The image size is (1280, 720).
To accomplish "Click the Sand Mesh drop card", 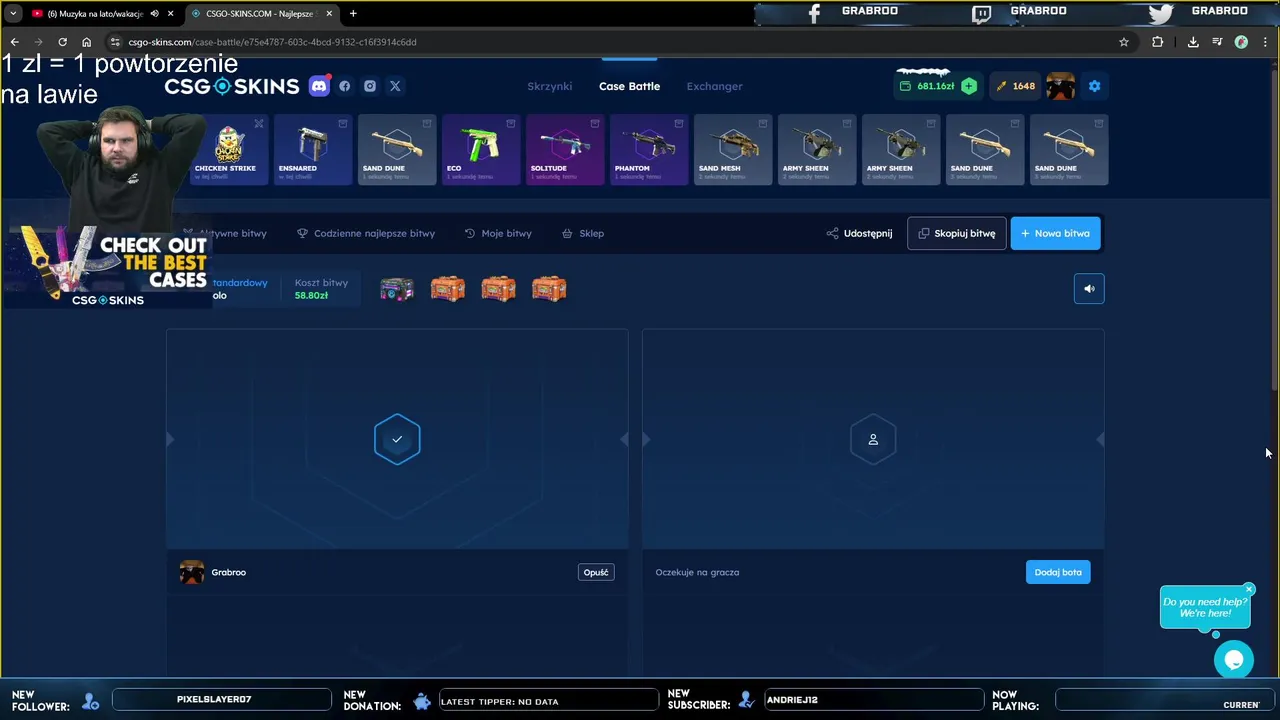I will tap(733, 150).
